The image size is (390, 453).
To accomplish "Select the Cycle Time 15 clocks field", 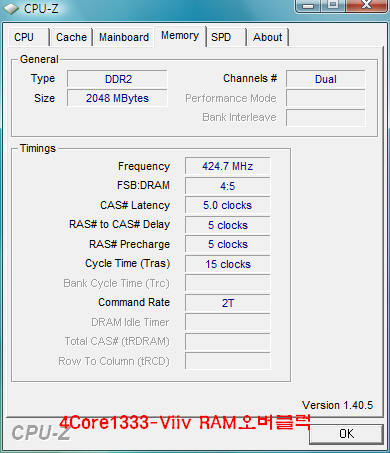I will coord(228,264).
